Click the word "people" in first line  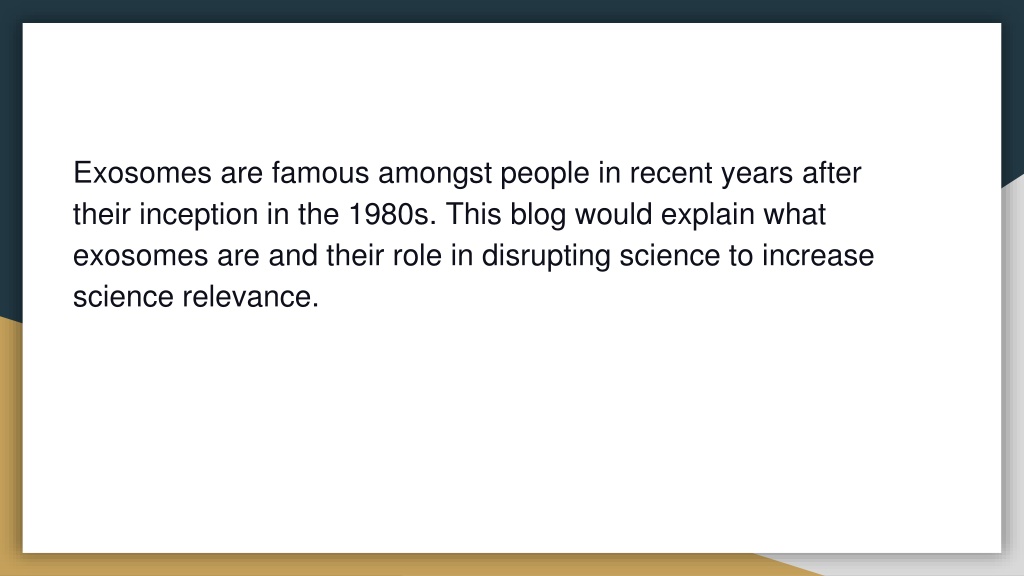[x=545, y=175]
